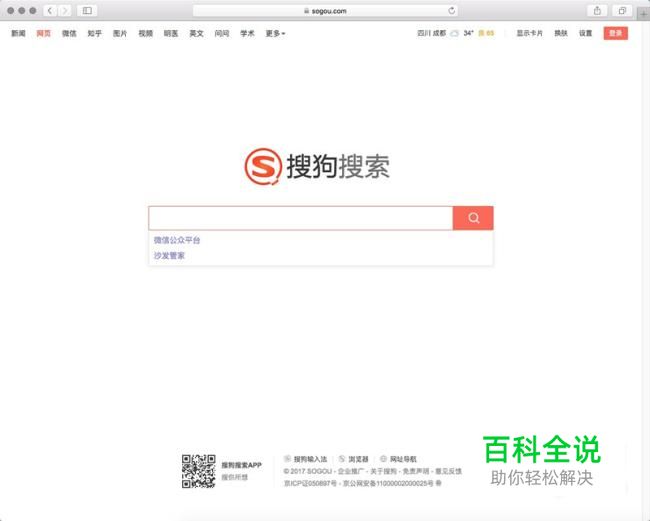The width and height of the screenshot is (650, 521).
Task: Click 免责声明 footer link
Action: point(416,471)
